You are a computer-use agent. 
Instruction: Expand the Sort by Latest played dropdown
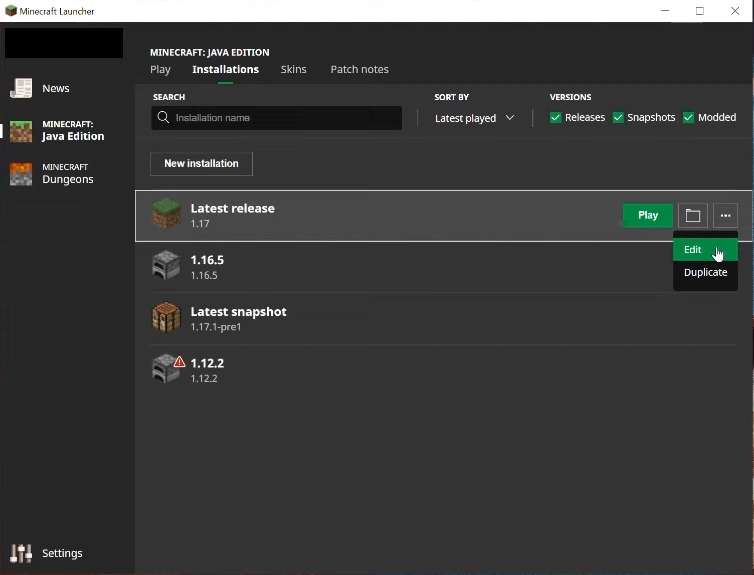pos(474,118)
